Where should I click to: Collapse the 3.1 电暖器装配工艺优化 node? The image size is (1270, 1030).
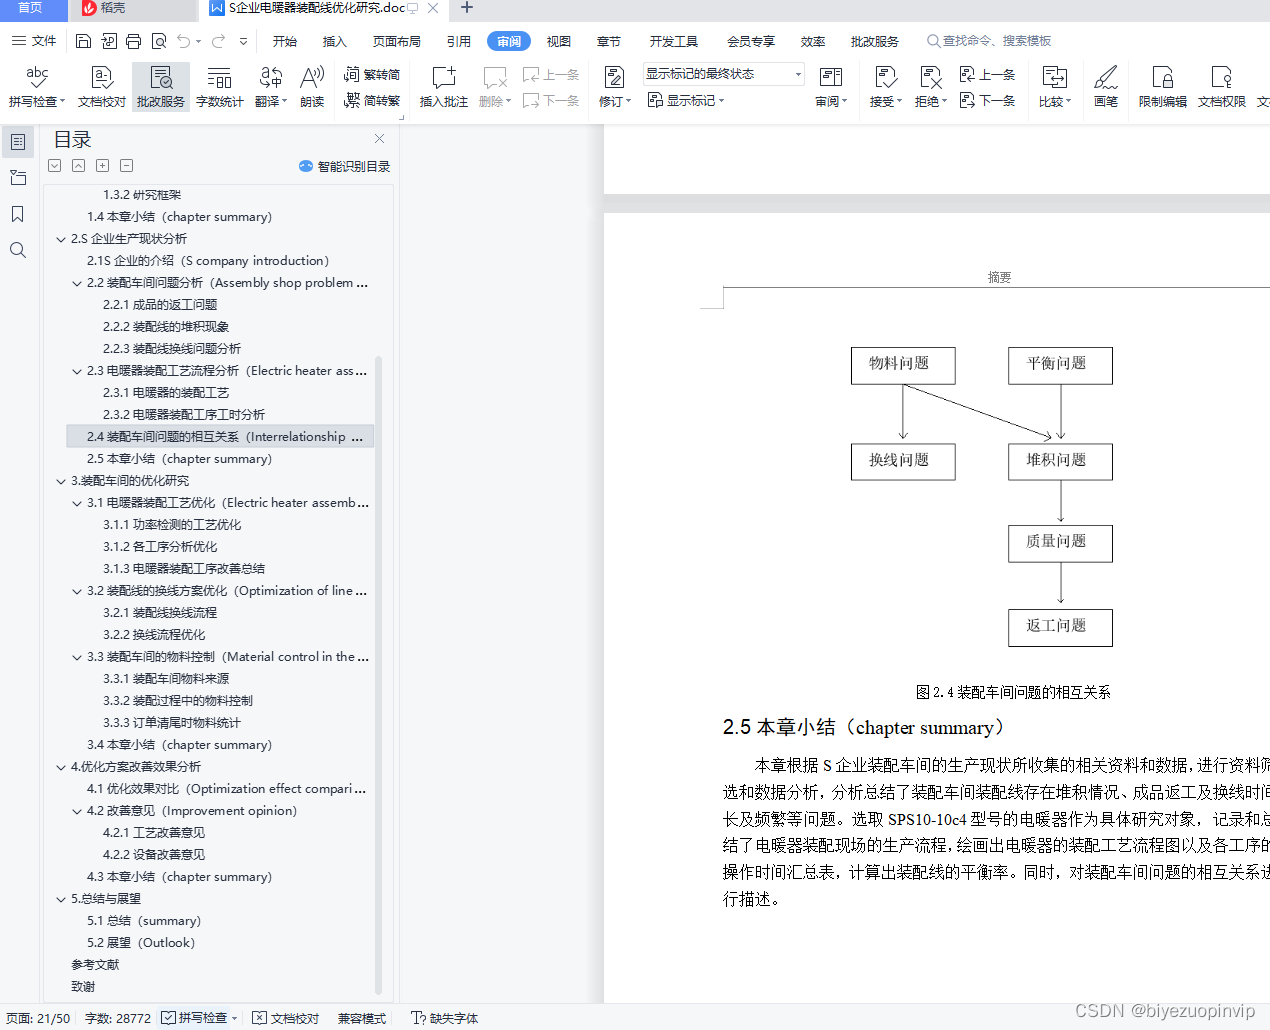[x=77, y=503]
